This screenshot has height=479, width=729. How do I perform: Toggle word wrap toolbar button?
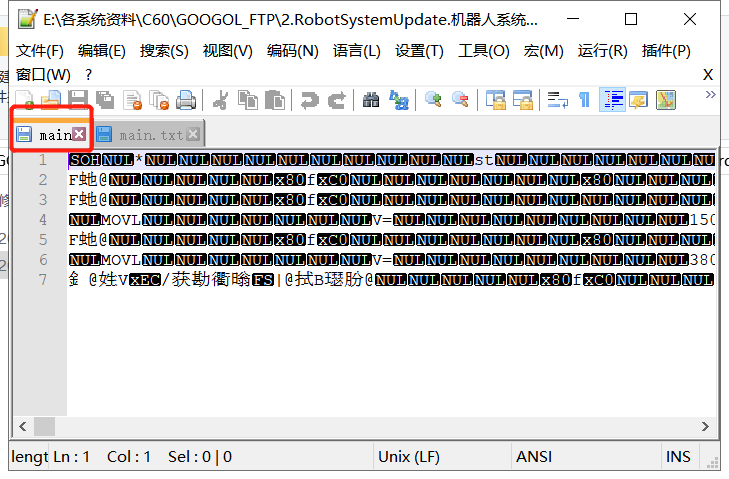pyautogui.click(x=557, y=100)
